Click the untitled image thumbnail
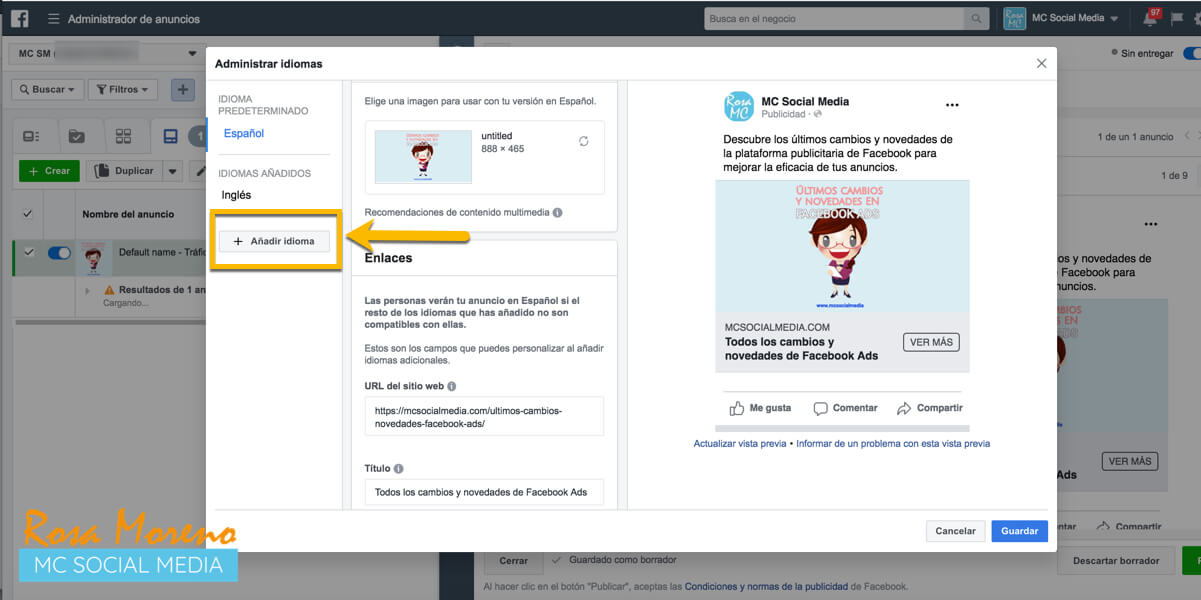 click(423, 157)
